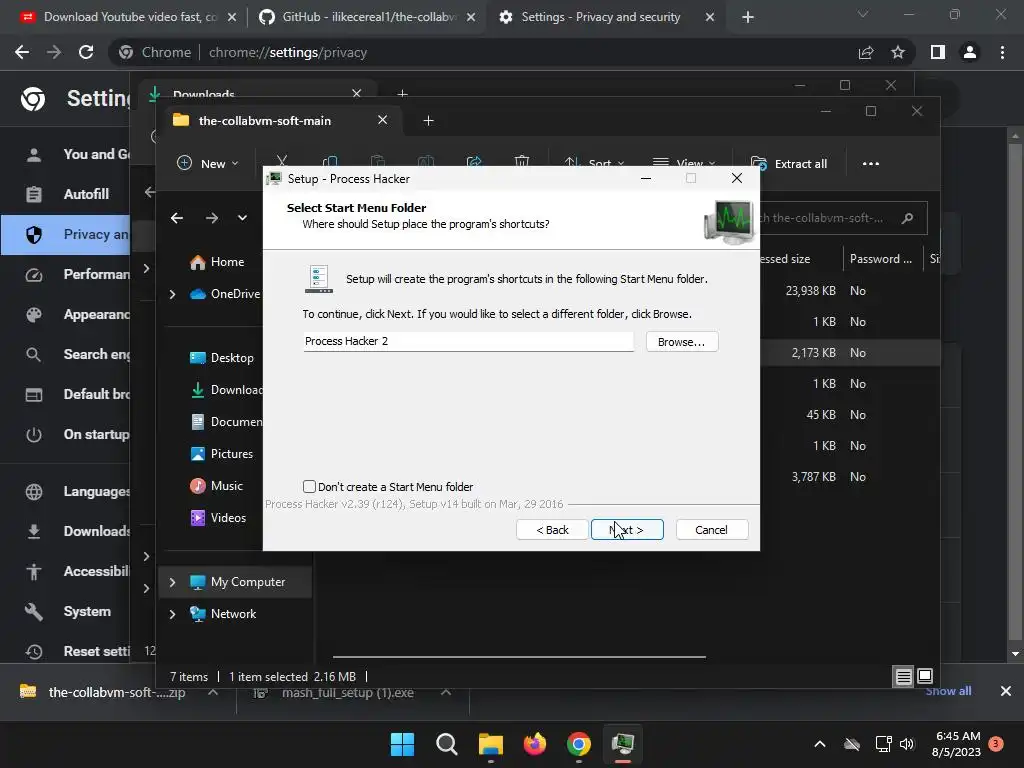Open a new Chrome tab

coord(748,17)
